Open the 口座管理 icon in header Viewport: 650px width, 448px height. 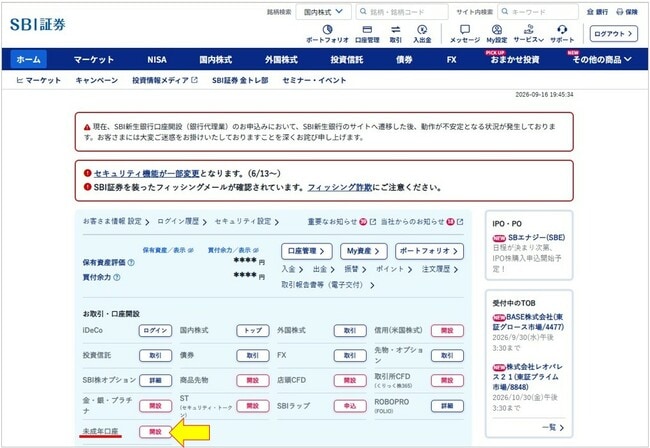(367, 34)
